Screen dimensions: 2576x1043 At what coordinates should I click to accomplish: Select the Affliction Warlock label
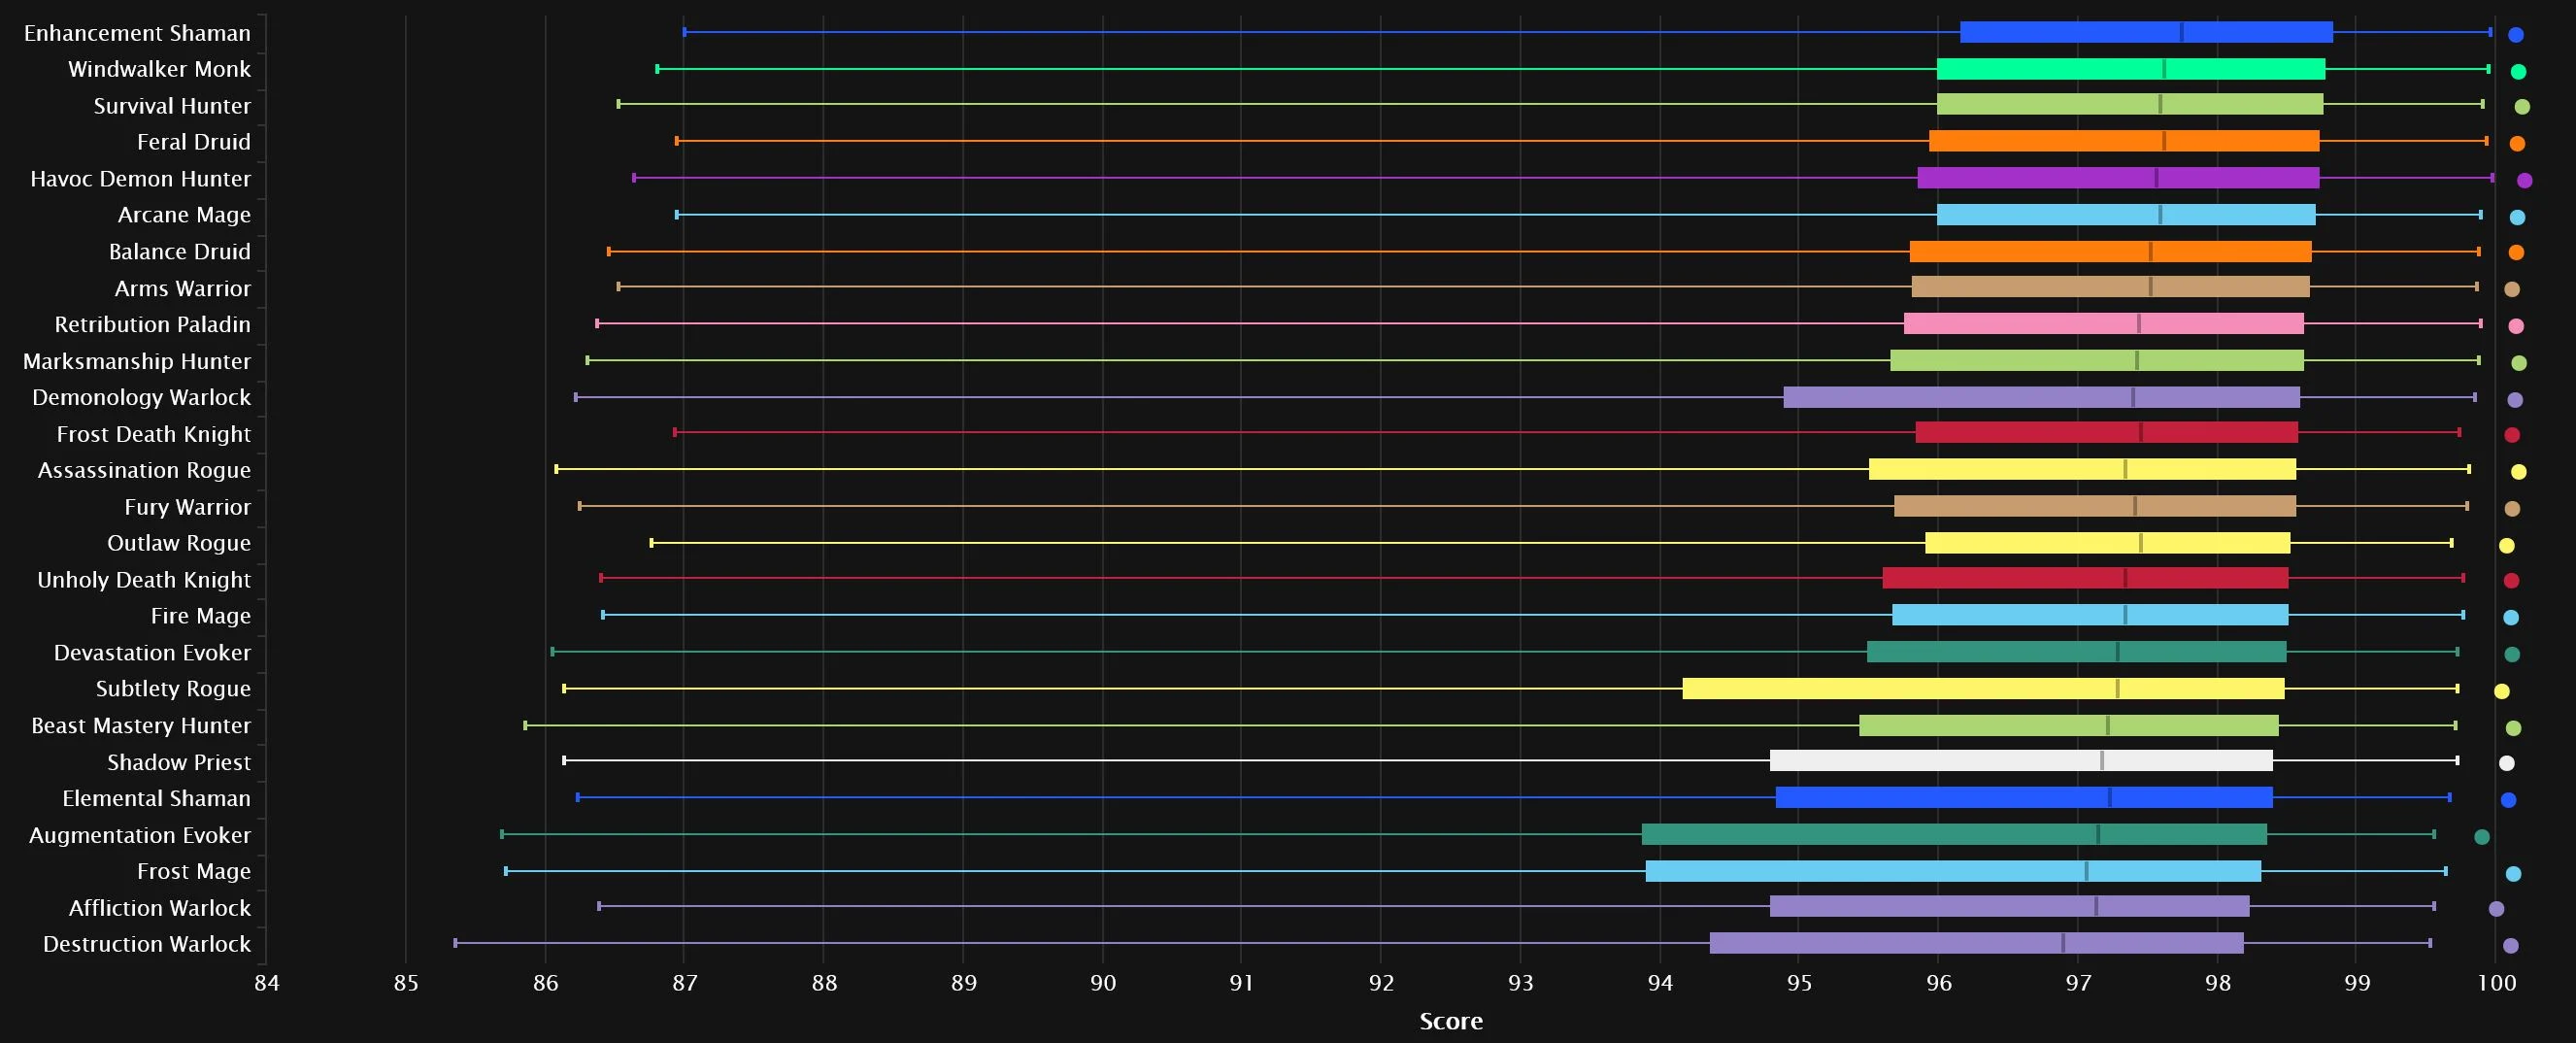point(160,908)
